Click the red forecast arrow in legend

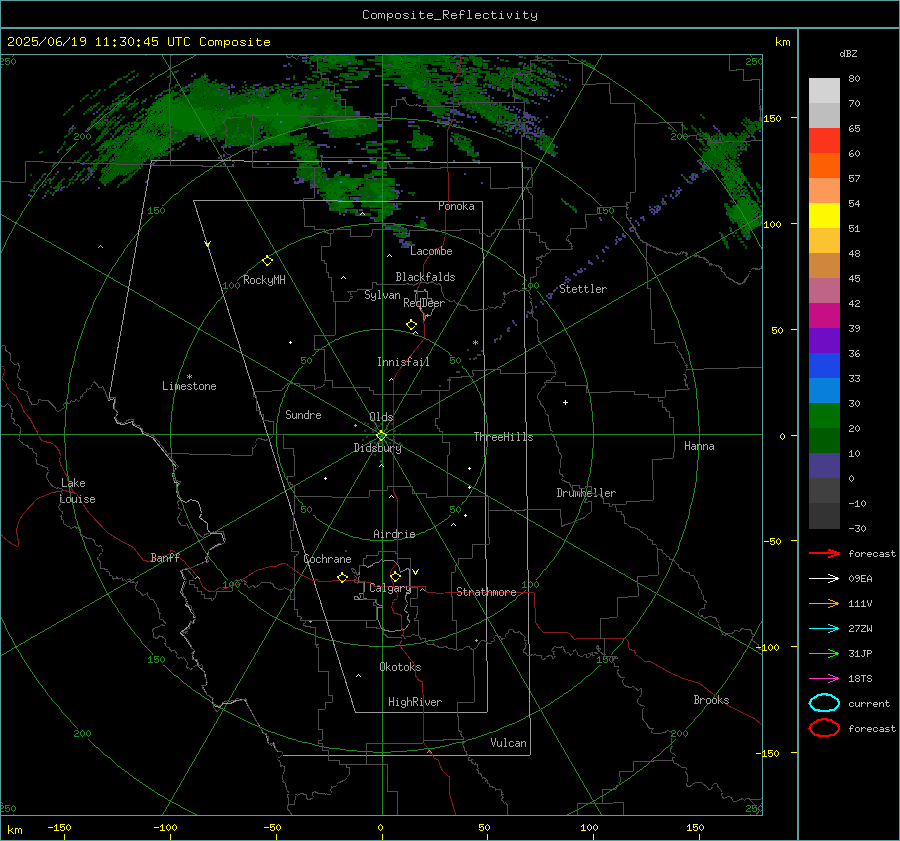[824, 553]
